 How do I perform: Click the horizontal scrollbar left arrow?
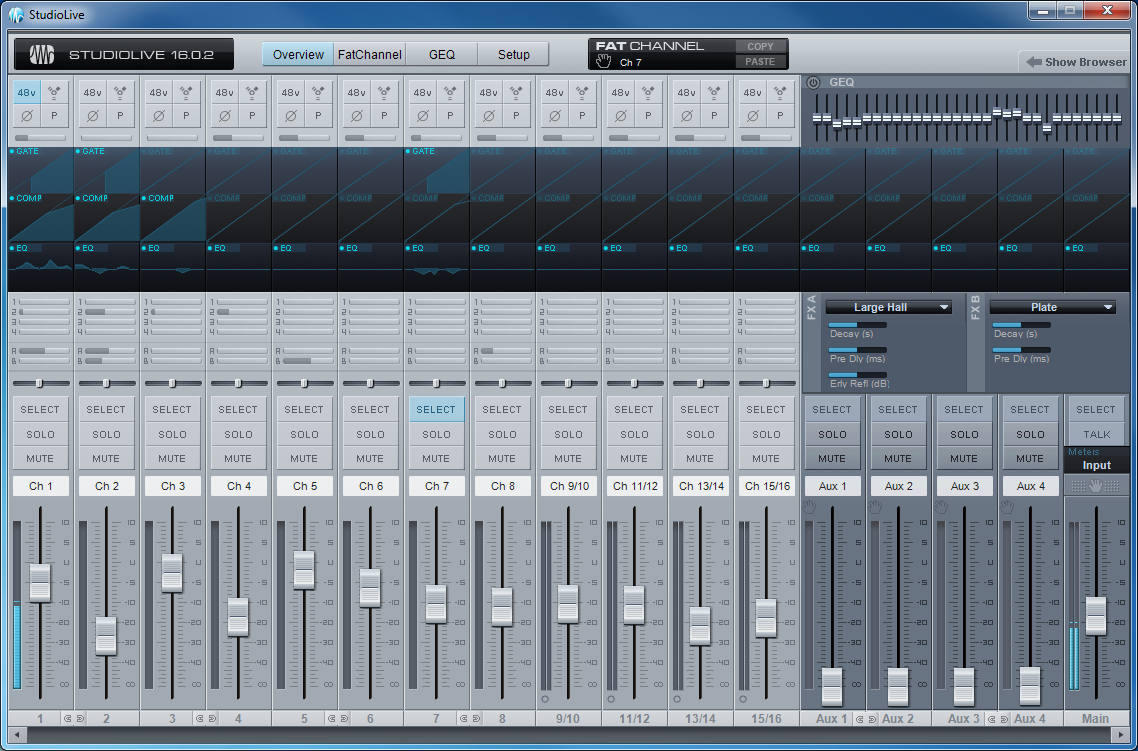point(15,735)
